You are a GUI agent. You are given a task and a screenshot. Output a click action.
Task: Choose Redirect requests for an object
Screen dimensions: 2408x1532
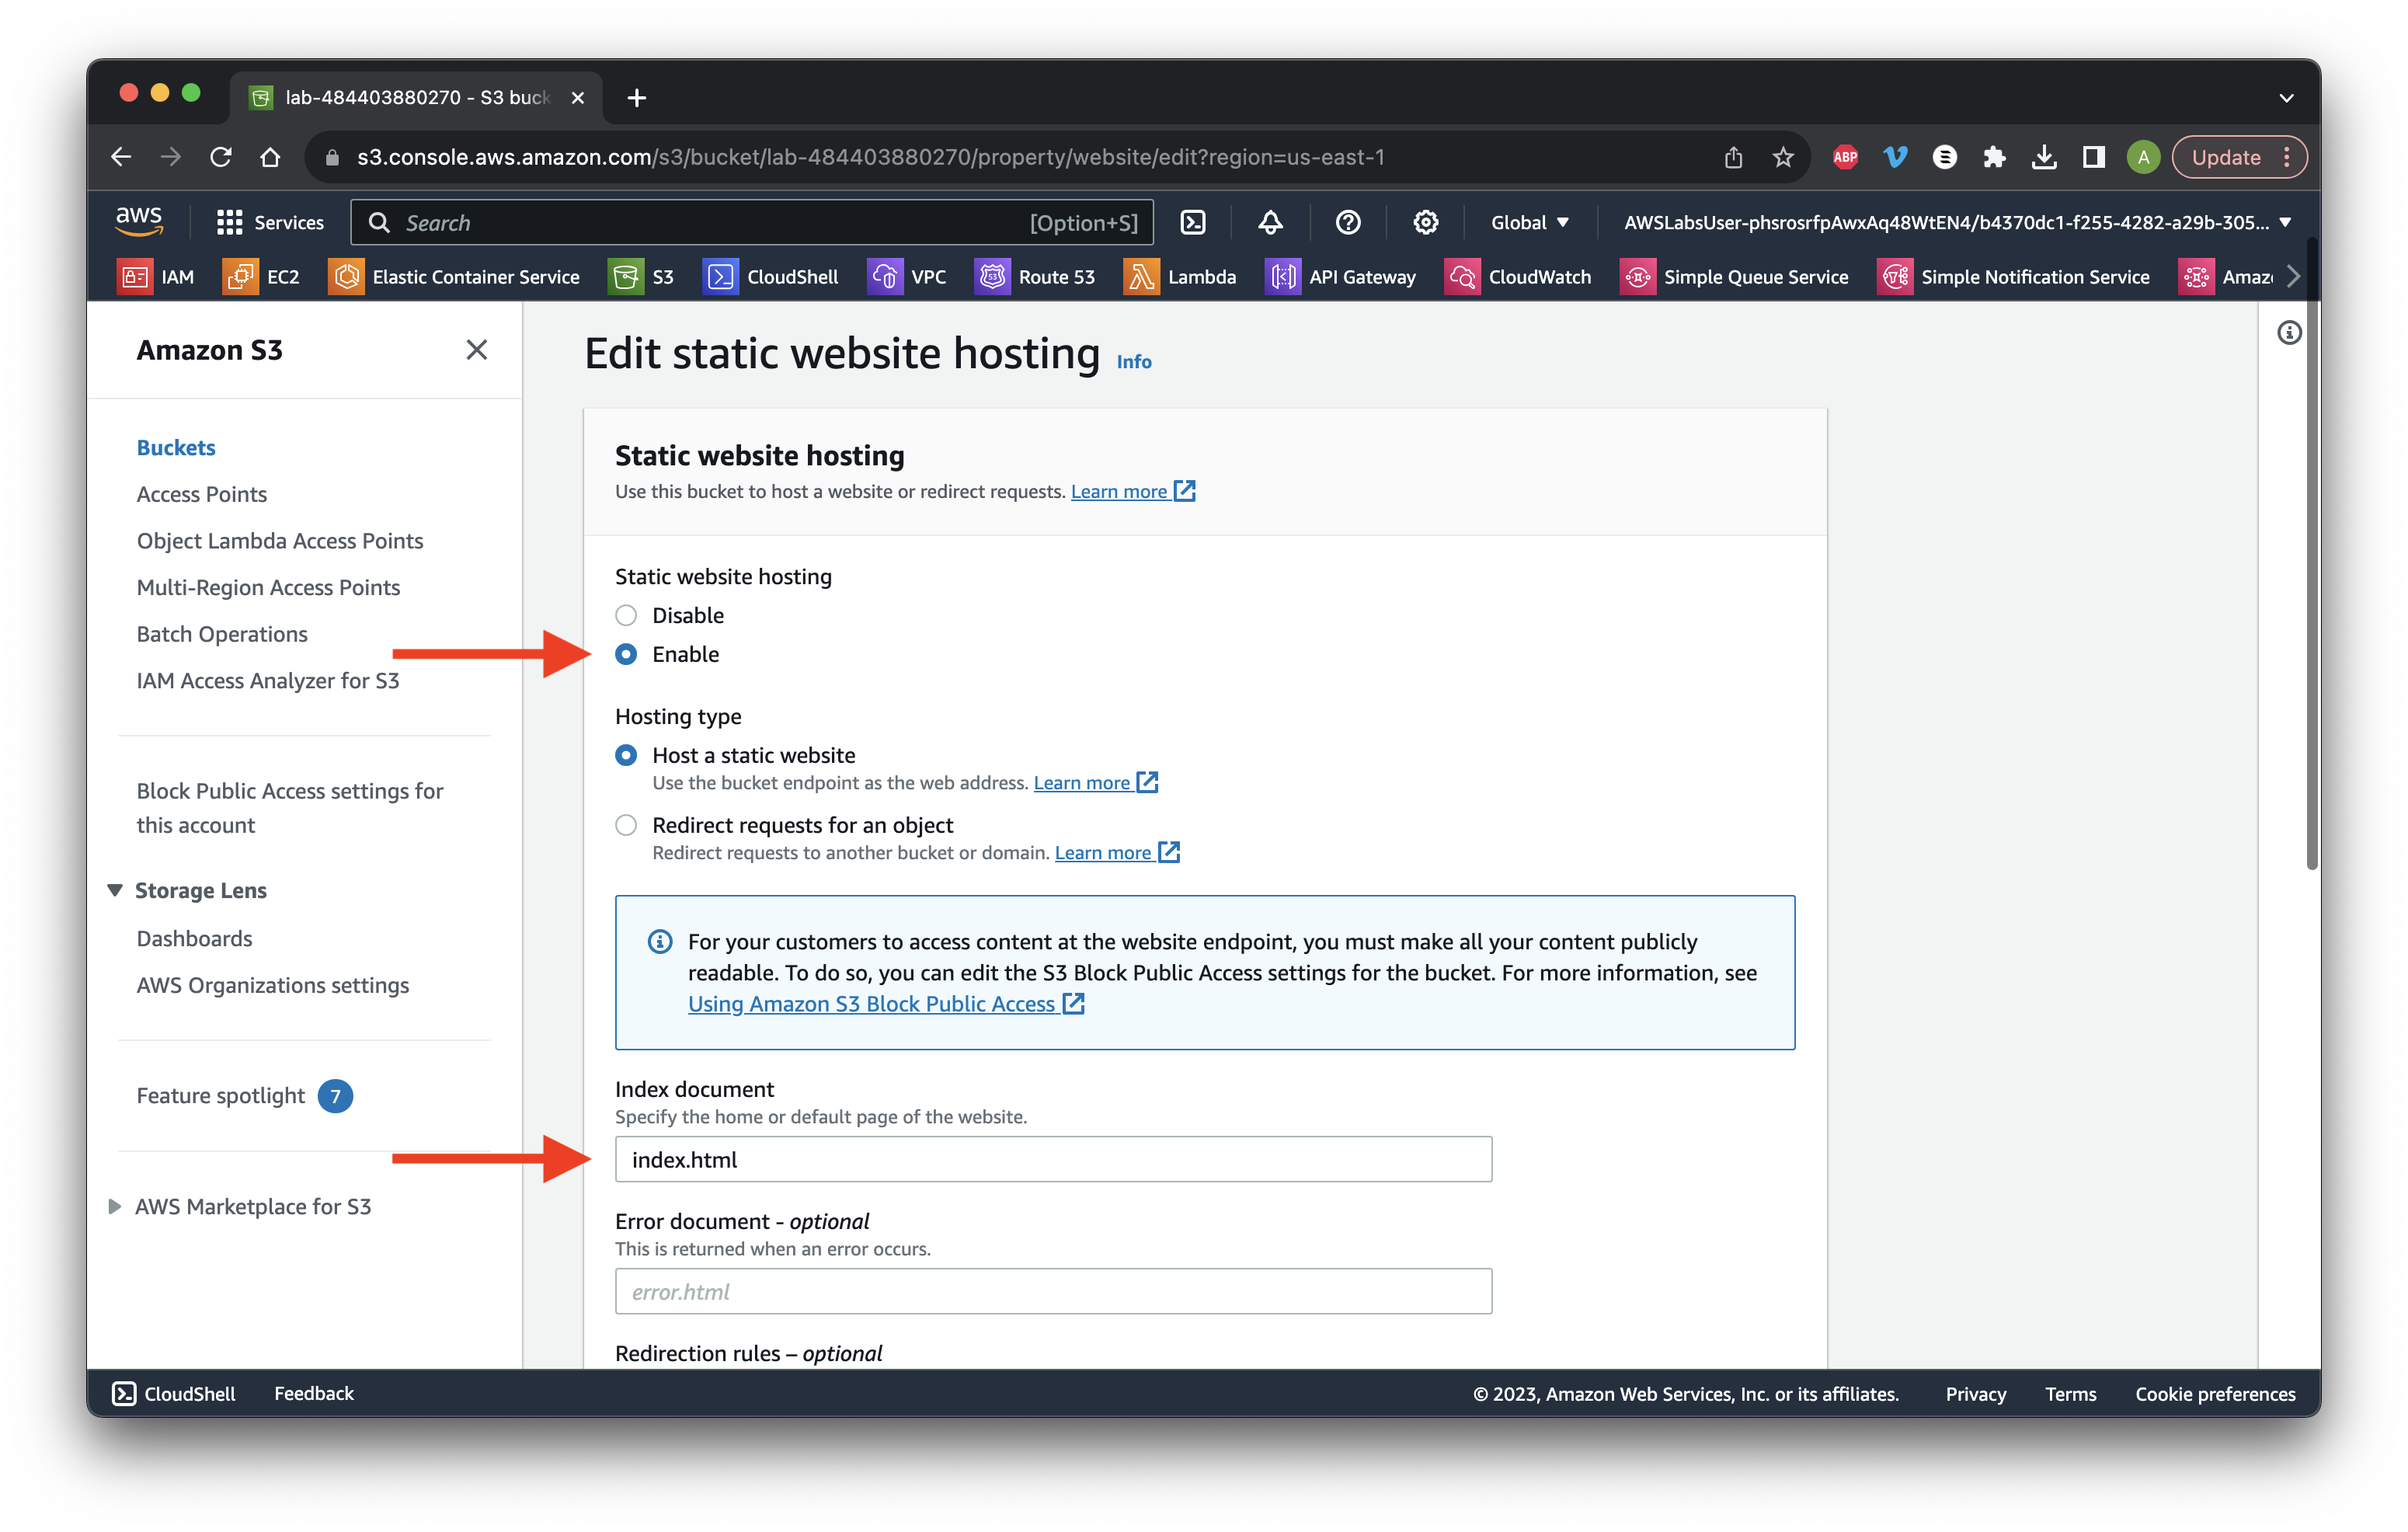tap(626, 825)
